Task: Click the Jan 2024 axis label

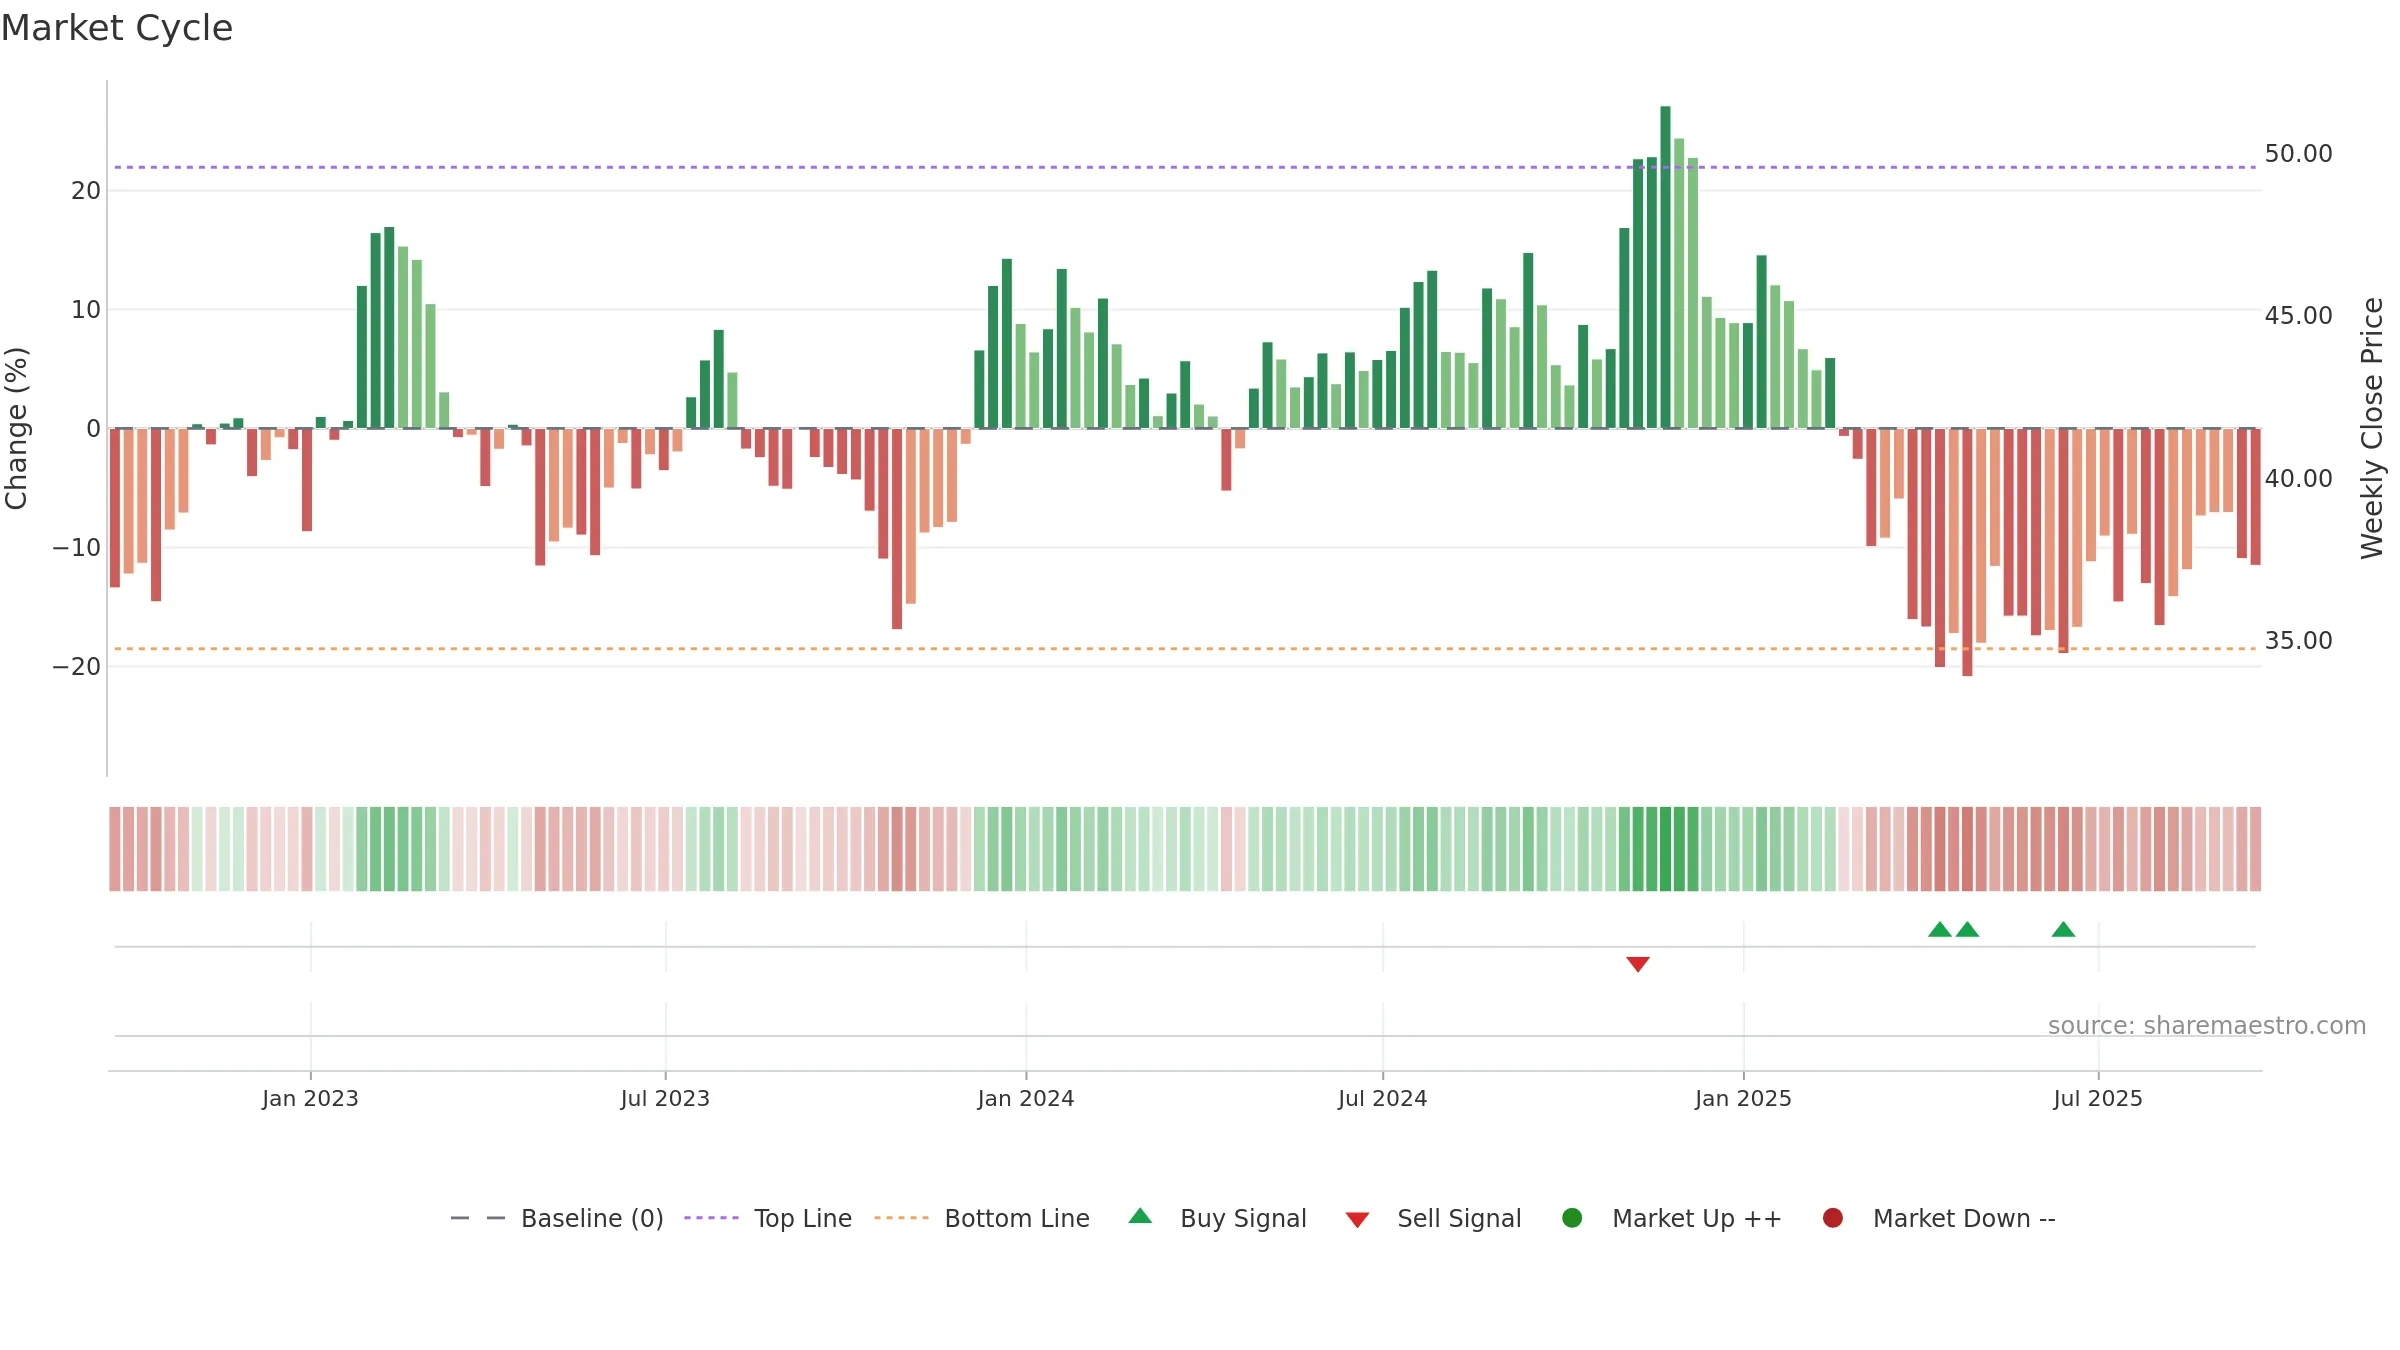Action: [x=1026, y=1099]
